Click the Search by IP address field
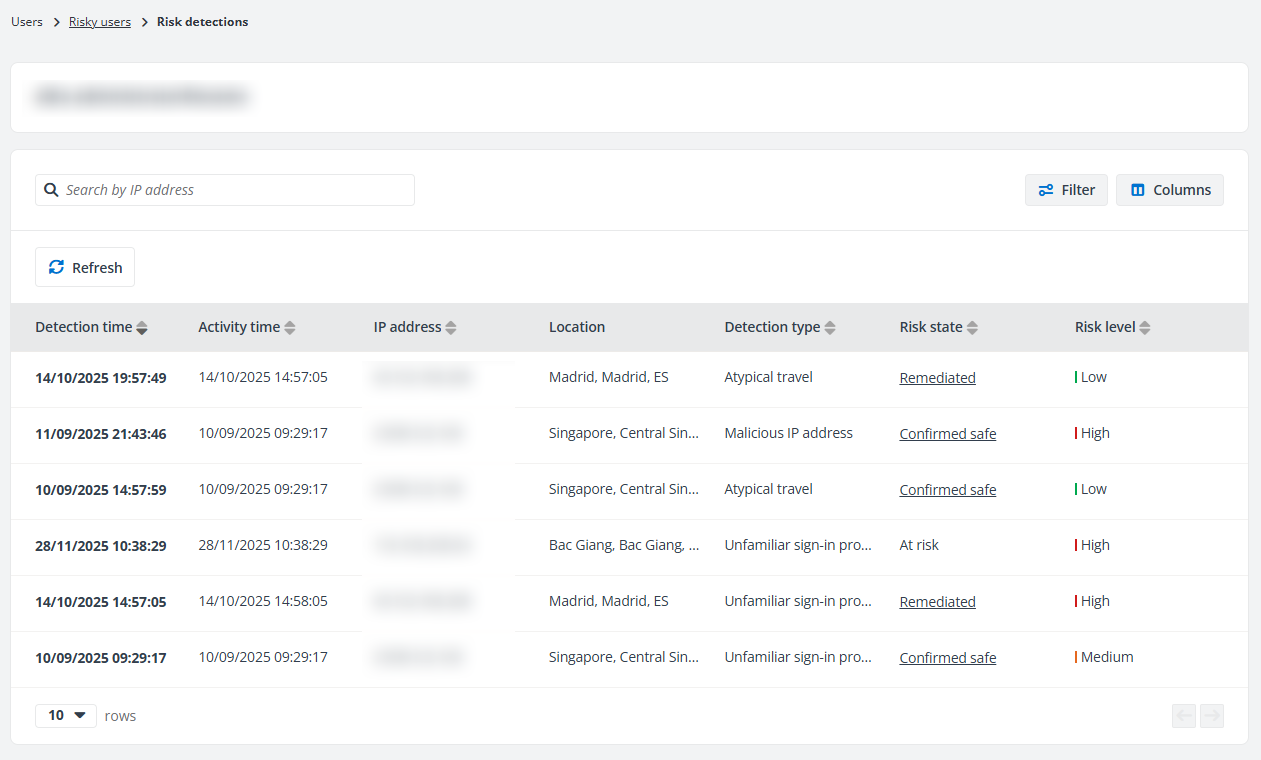Viewport: 1261px width, 760px height. pyautogui.click(x=224, y=189)
